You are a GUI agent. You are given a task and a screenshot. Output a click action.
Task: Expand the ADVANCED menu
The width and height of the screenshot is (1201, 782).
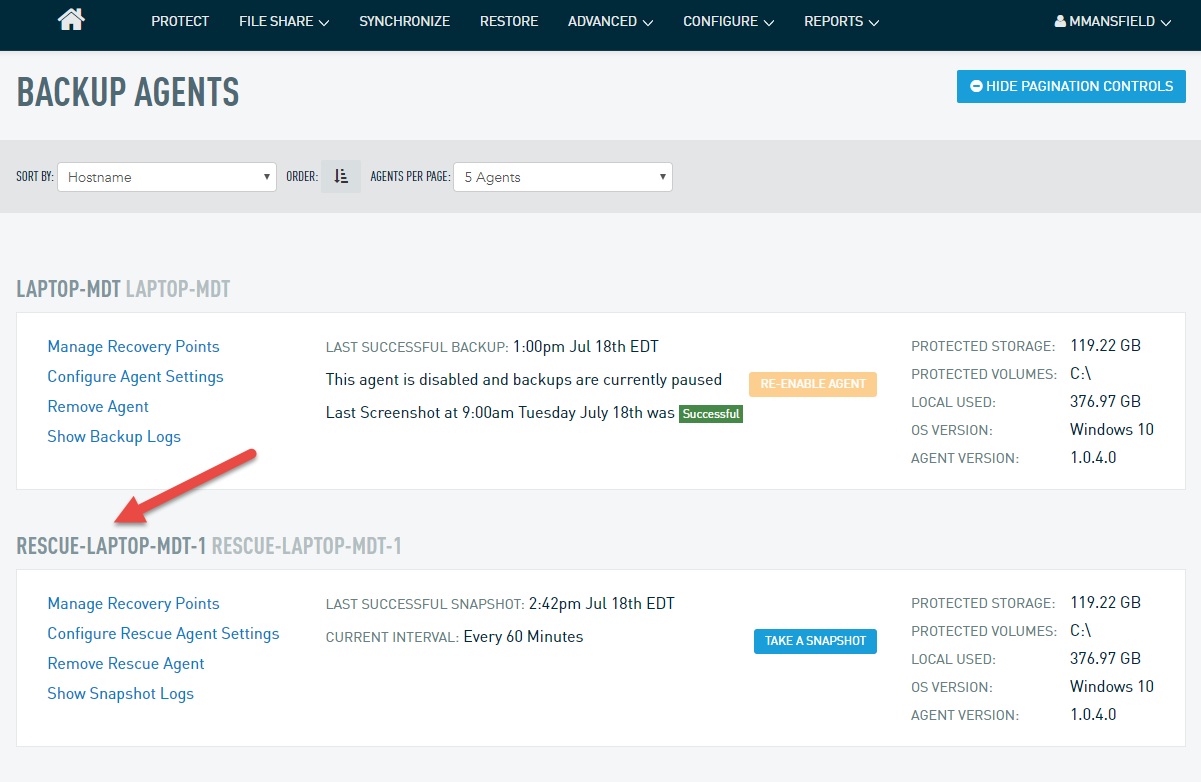click(x=610, y=20)
